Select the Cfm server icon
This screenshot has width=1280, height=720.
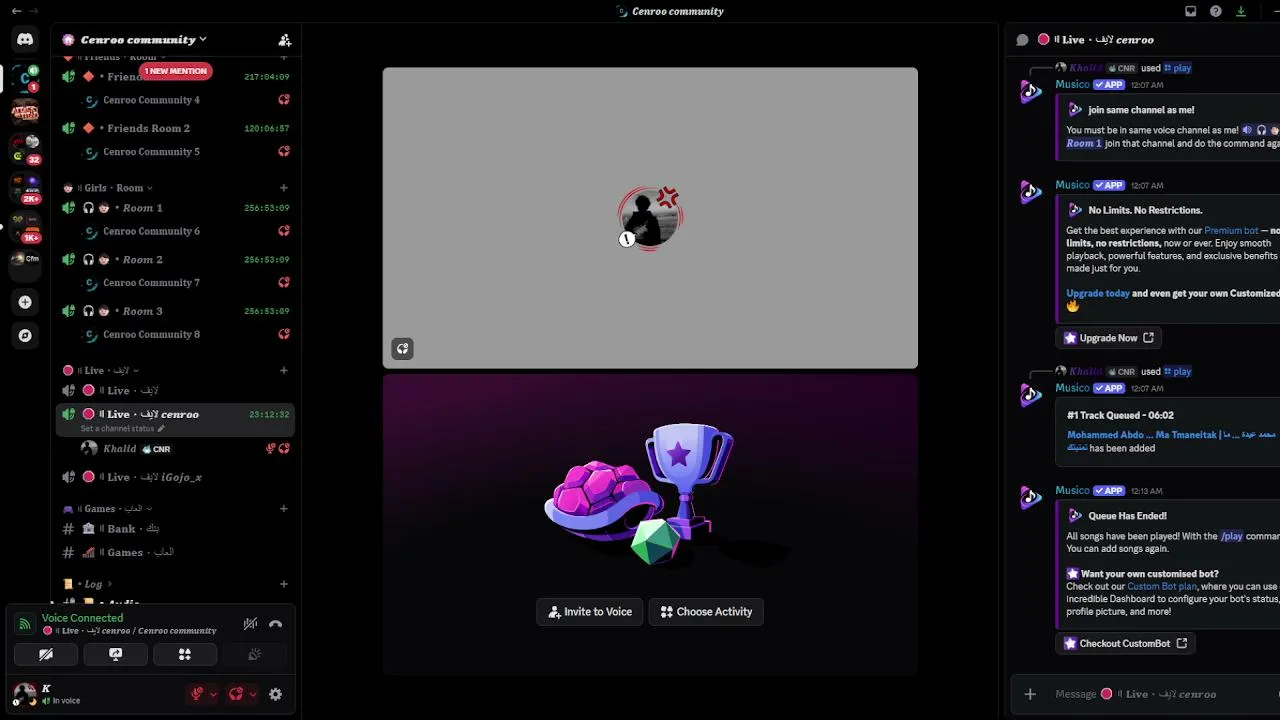(x=25, y=260)
